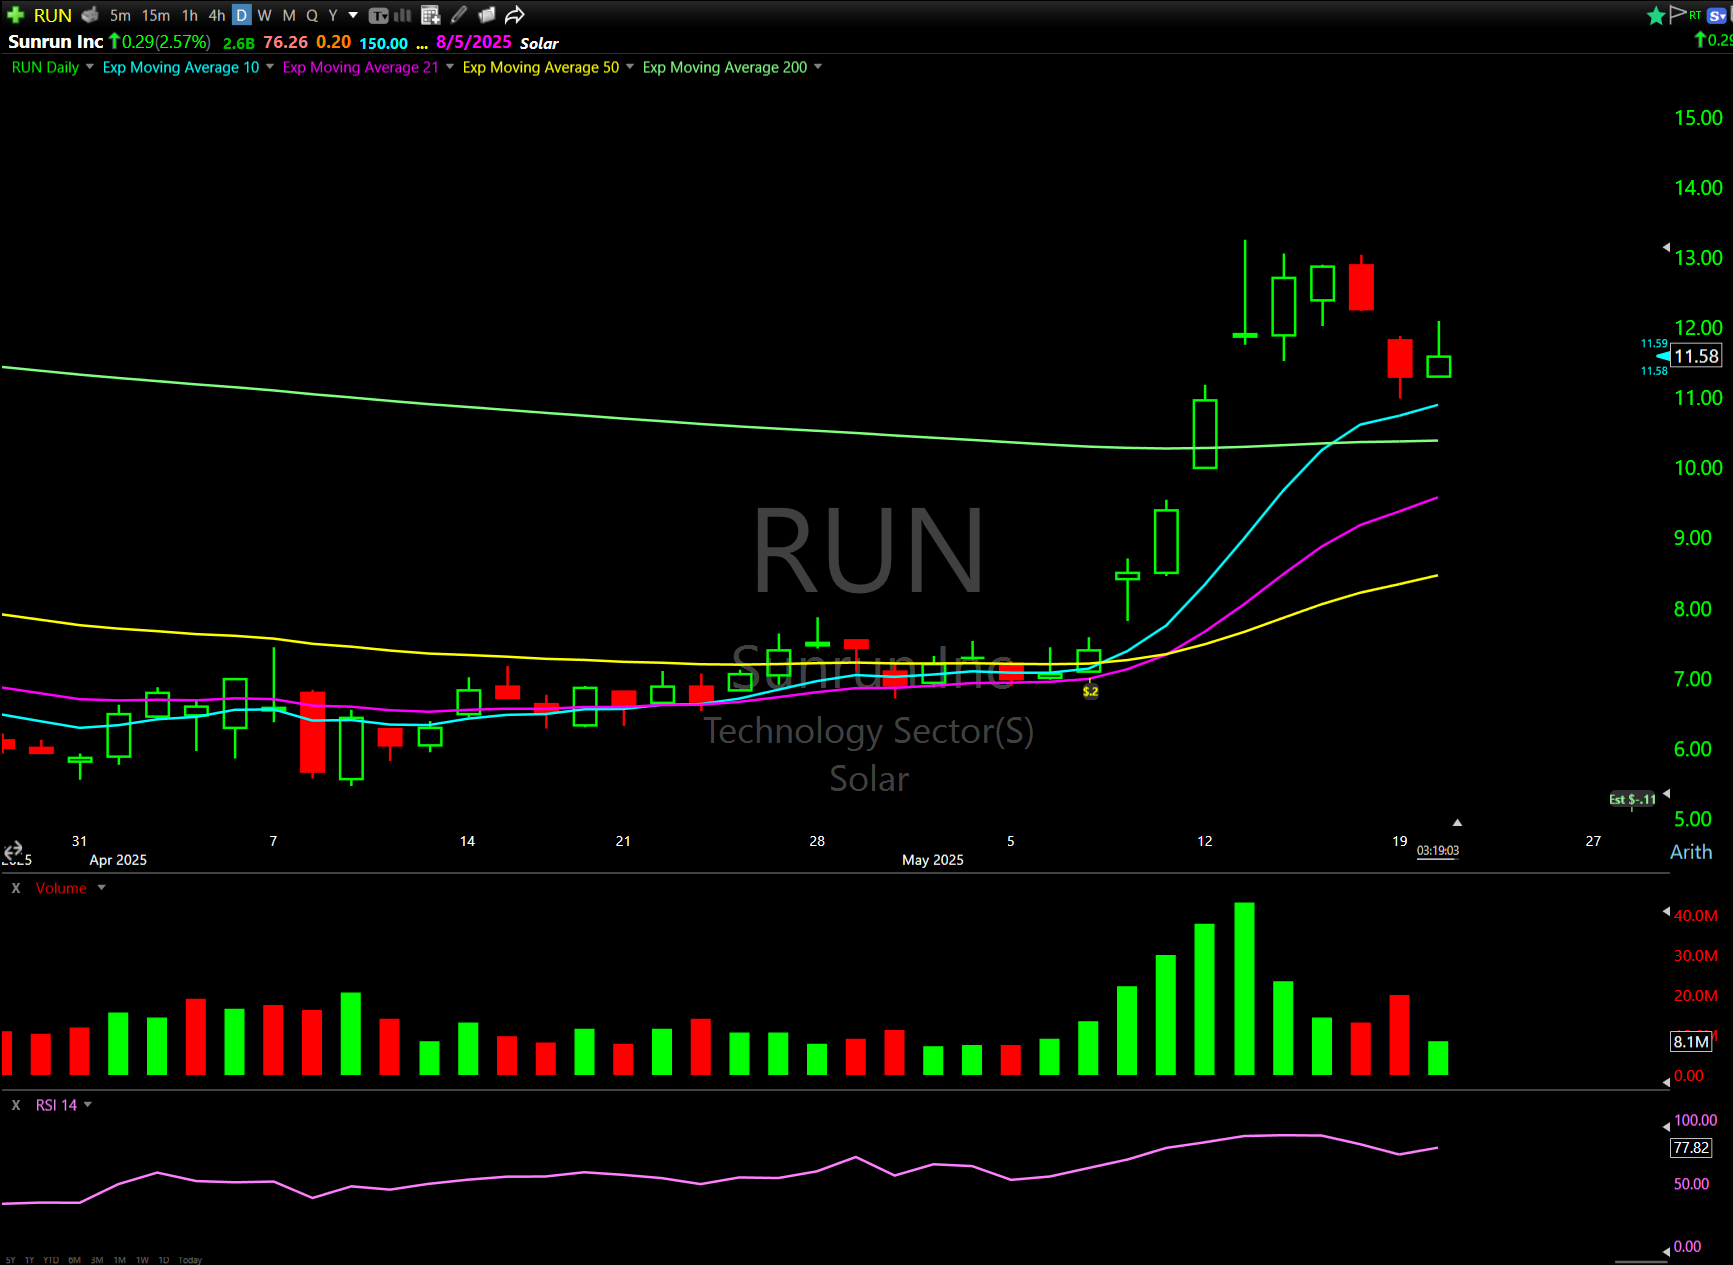Screen dimensions: 1733x1265
Task: Click the blue S dropdown icon
Action: pos(1717,15)
